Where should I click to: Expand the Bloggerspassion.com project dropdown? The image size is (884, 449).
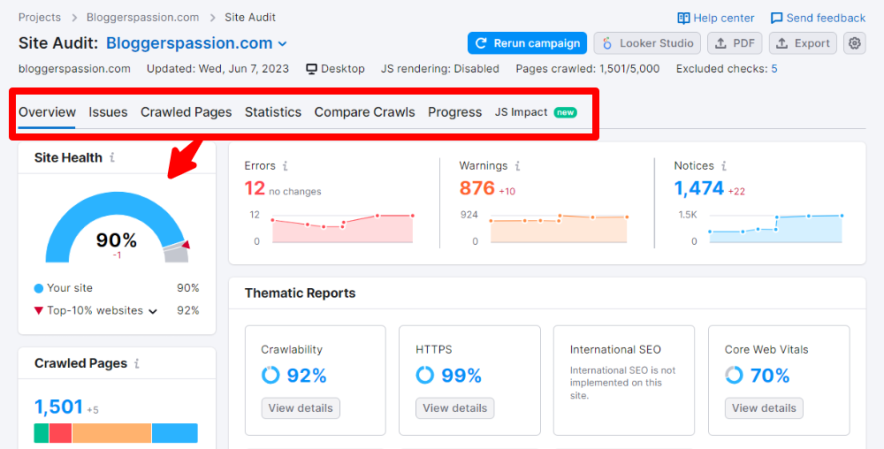click(282, 43)
